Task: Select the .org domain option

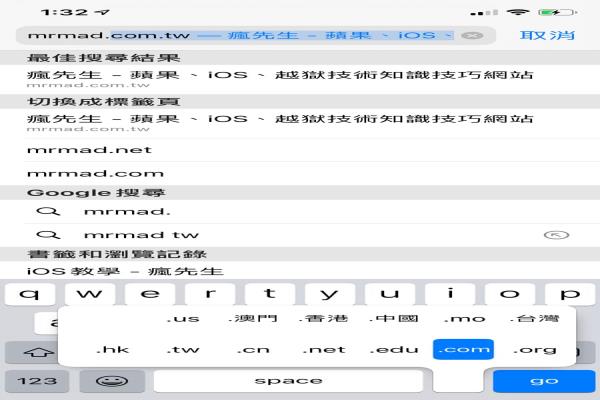Action: pos(535,349)
